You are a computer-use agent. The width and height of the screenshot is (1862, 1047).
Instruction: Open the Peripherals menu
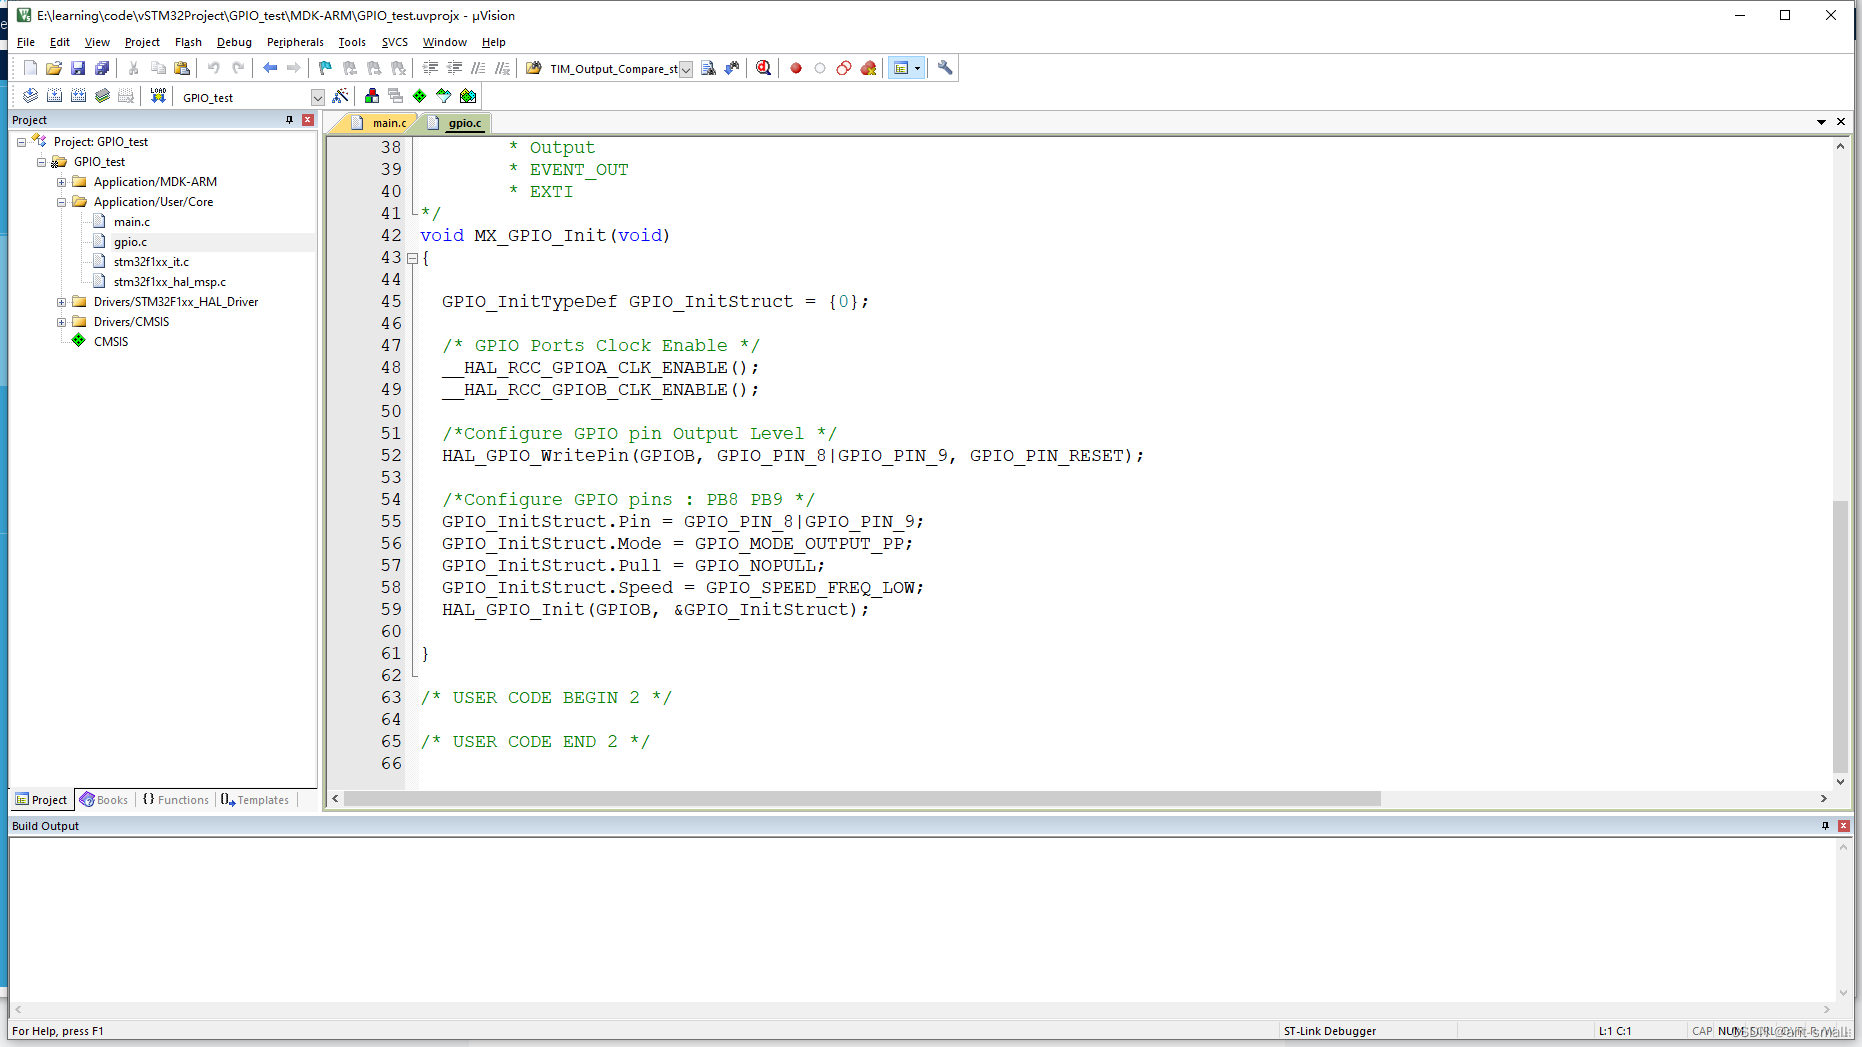[x=294, y=42]
